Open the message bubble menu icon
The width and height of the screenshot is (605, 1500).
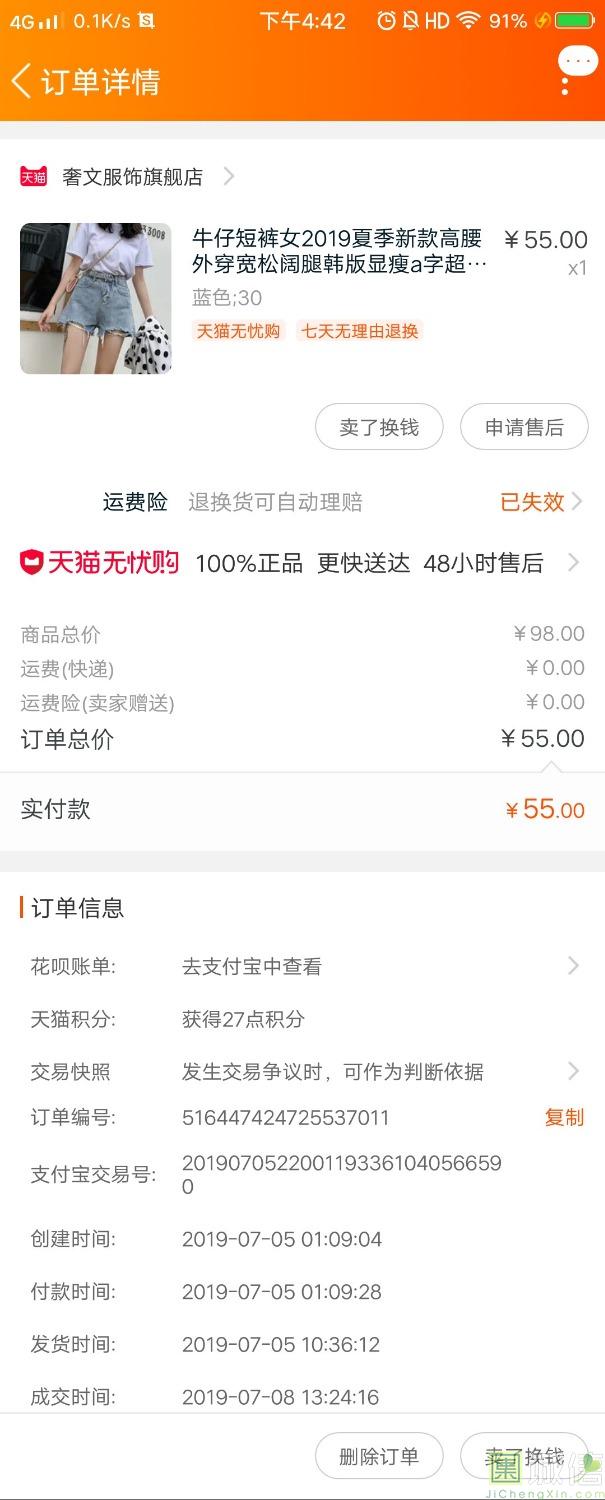point(576,64)
